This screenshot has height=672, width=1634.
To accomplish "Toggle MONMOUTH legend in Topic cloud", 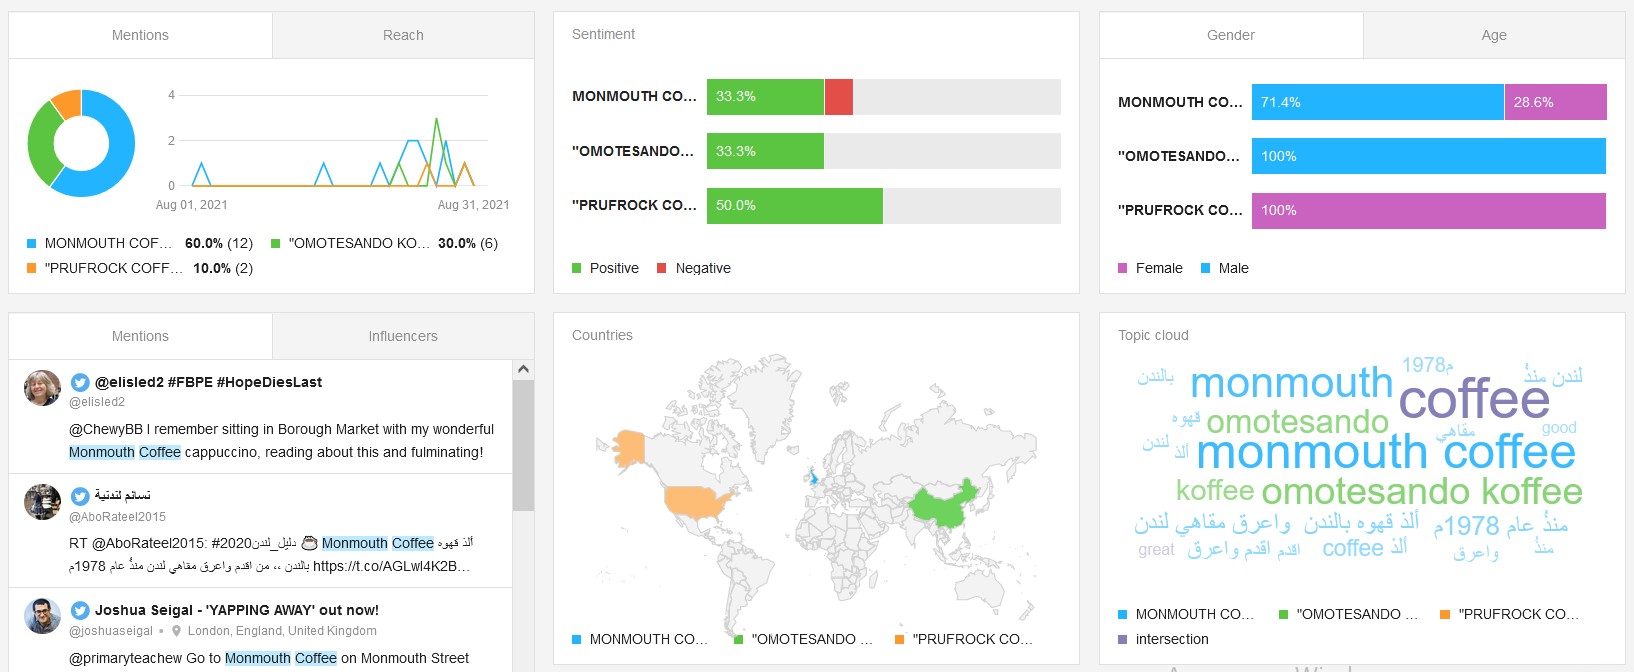I will (1186, 614).
